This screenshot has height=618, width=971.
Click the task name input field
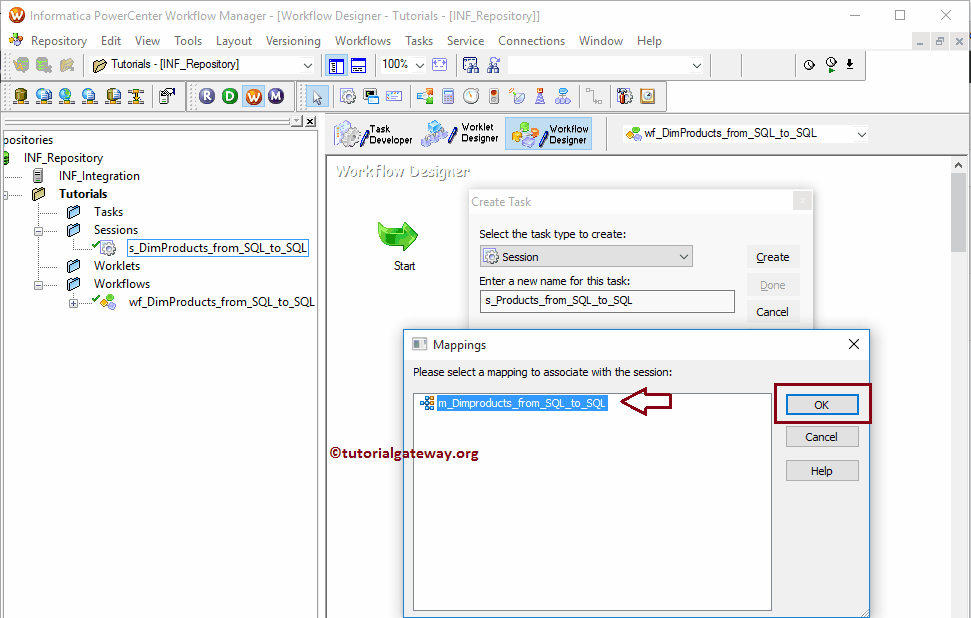tap(607, 301)
